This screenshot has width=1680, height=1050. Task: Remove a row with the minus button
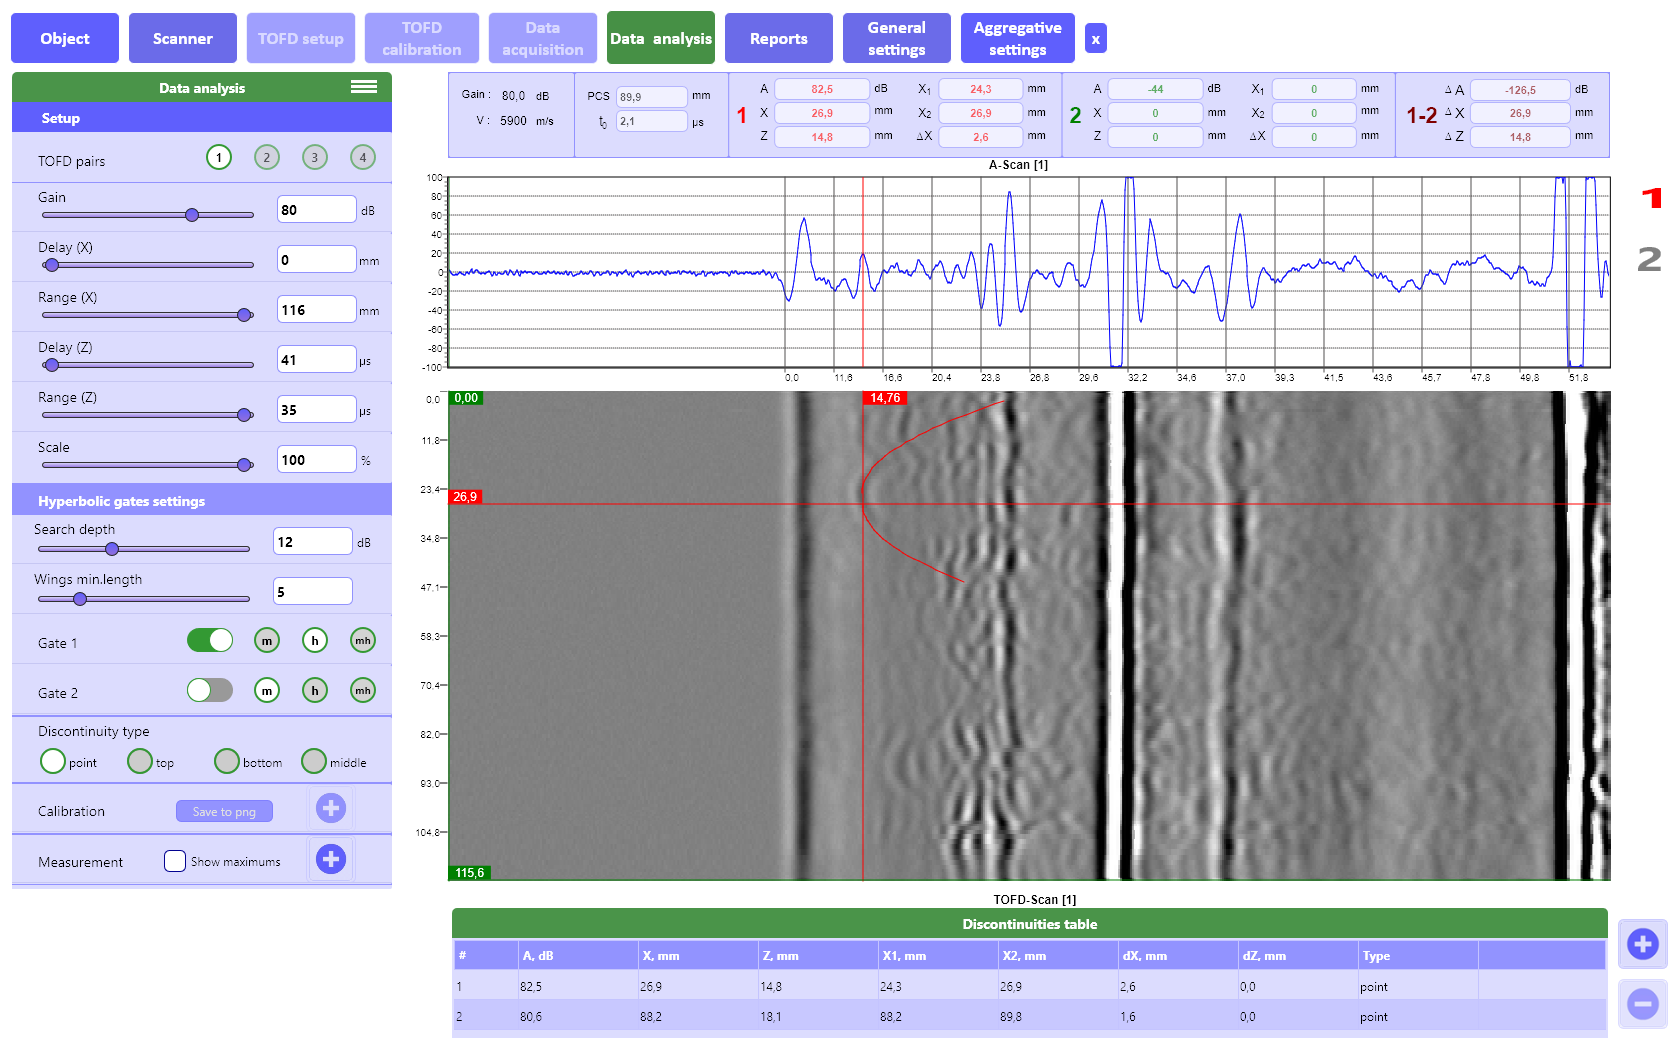point(1642,1004)
